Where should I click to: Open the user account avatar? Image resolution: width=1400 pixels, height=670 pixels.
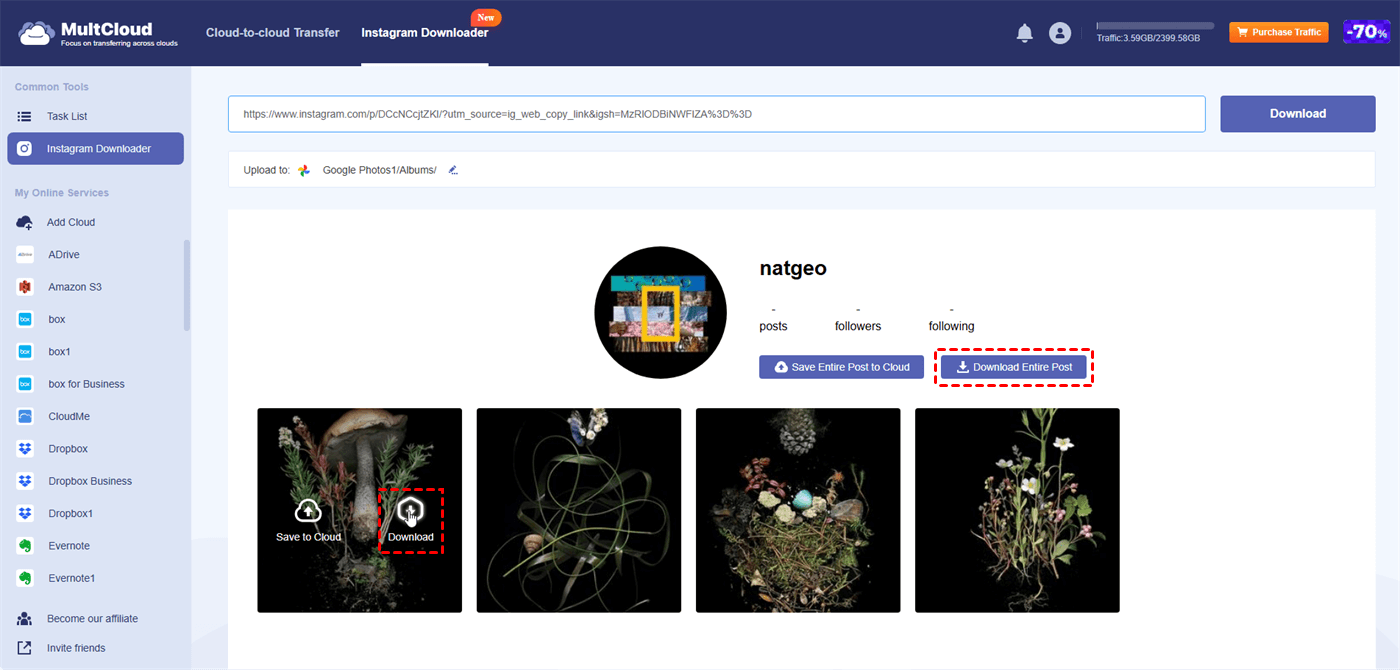[1060, 33]
